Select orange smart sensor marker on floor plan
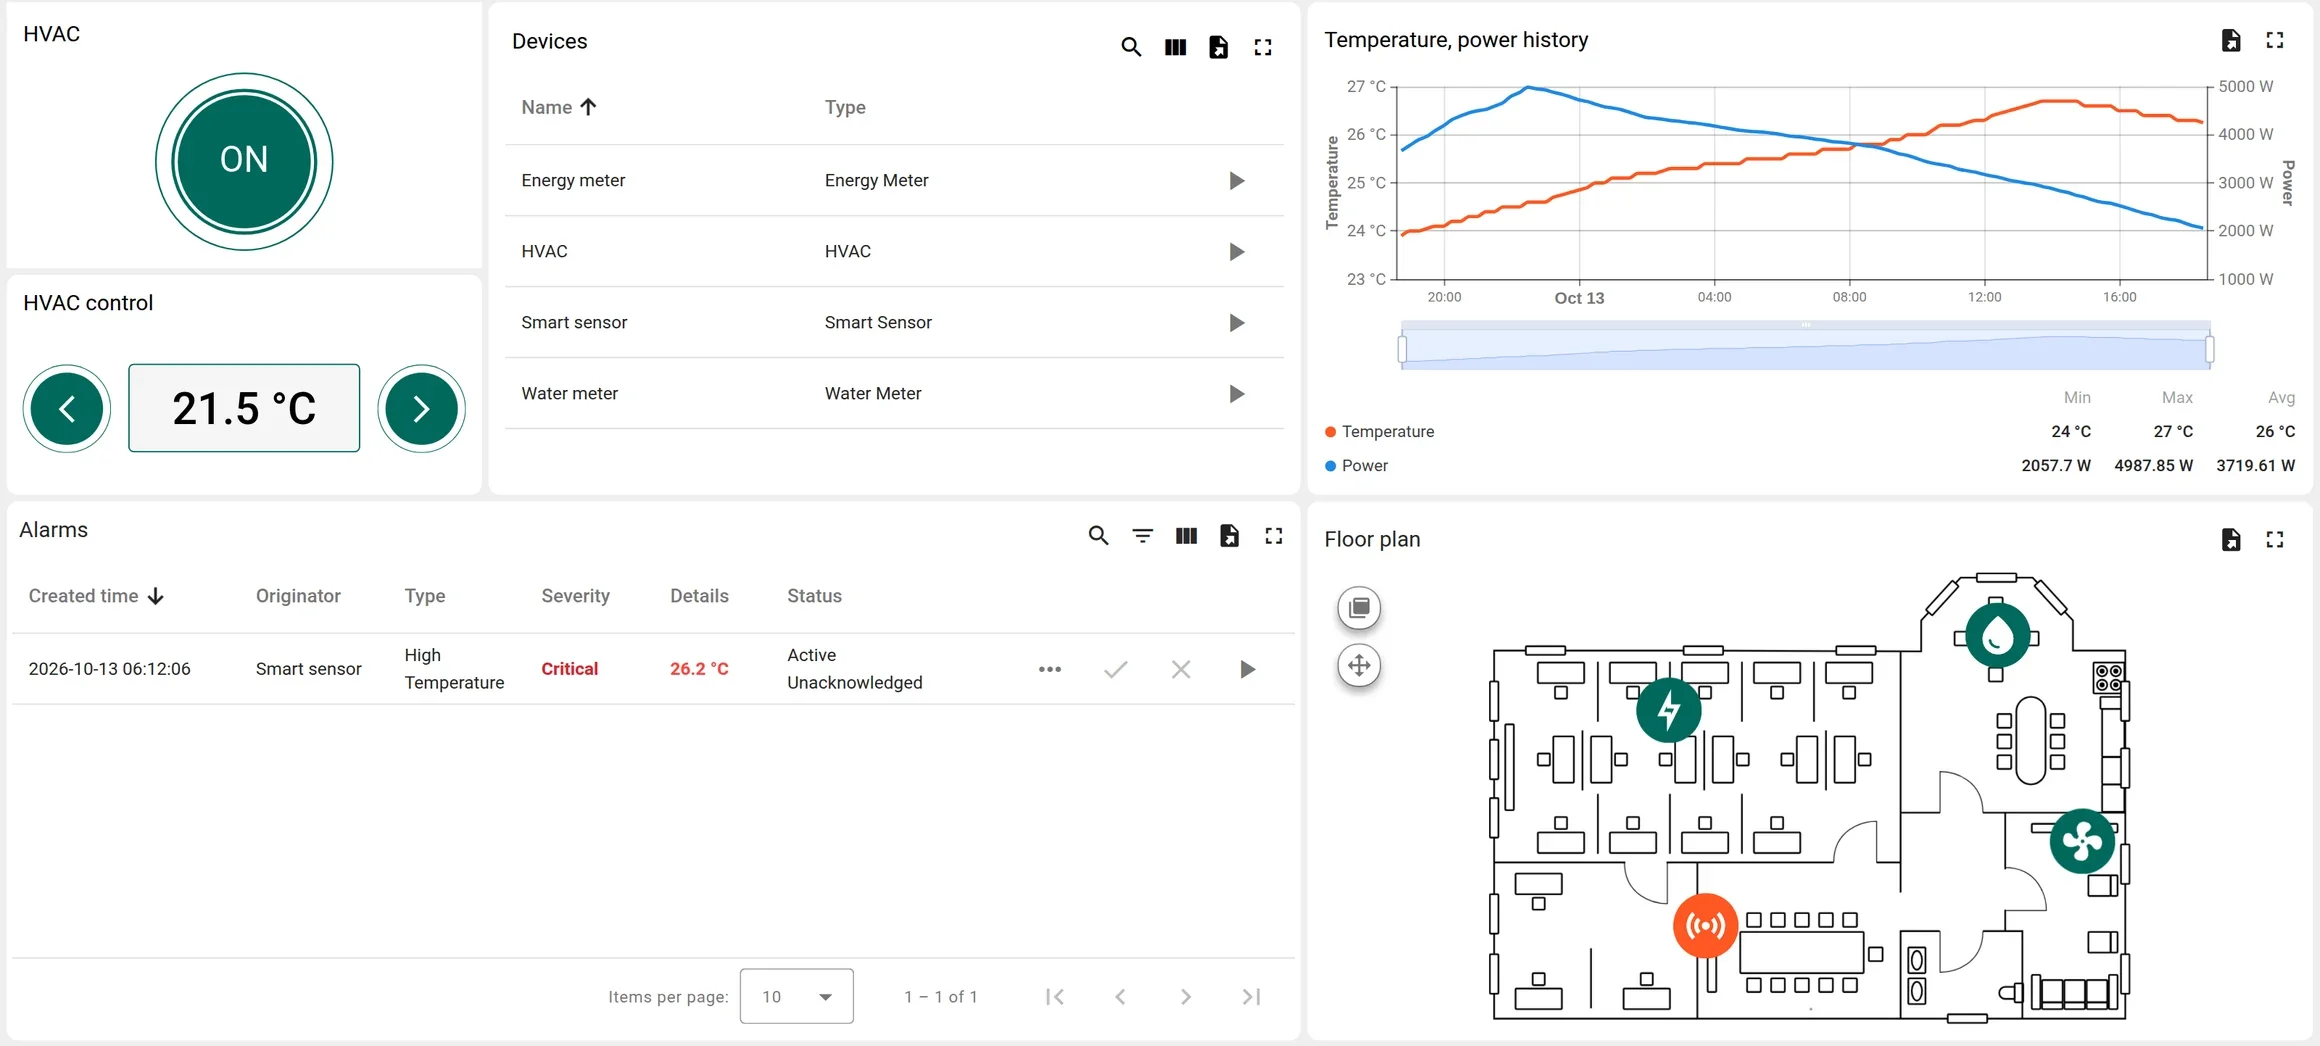The width and height of the screenshot is (2320, 1046). coord(1706,926)
